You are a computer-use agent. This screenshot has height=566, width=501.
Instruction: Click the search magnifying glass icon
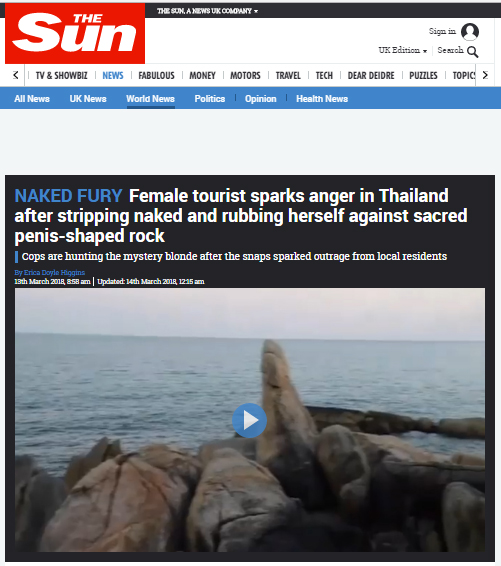[x=472, y=52]
